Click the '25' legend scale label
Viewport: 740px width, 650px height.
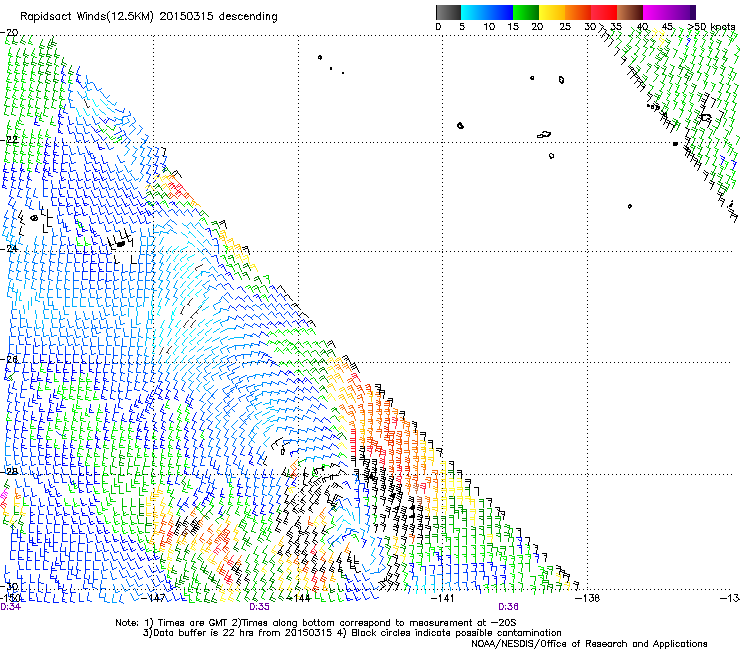(565, 26)
